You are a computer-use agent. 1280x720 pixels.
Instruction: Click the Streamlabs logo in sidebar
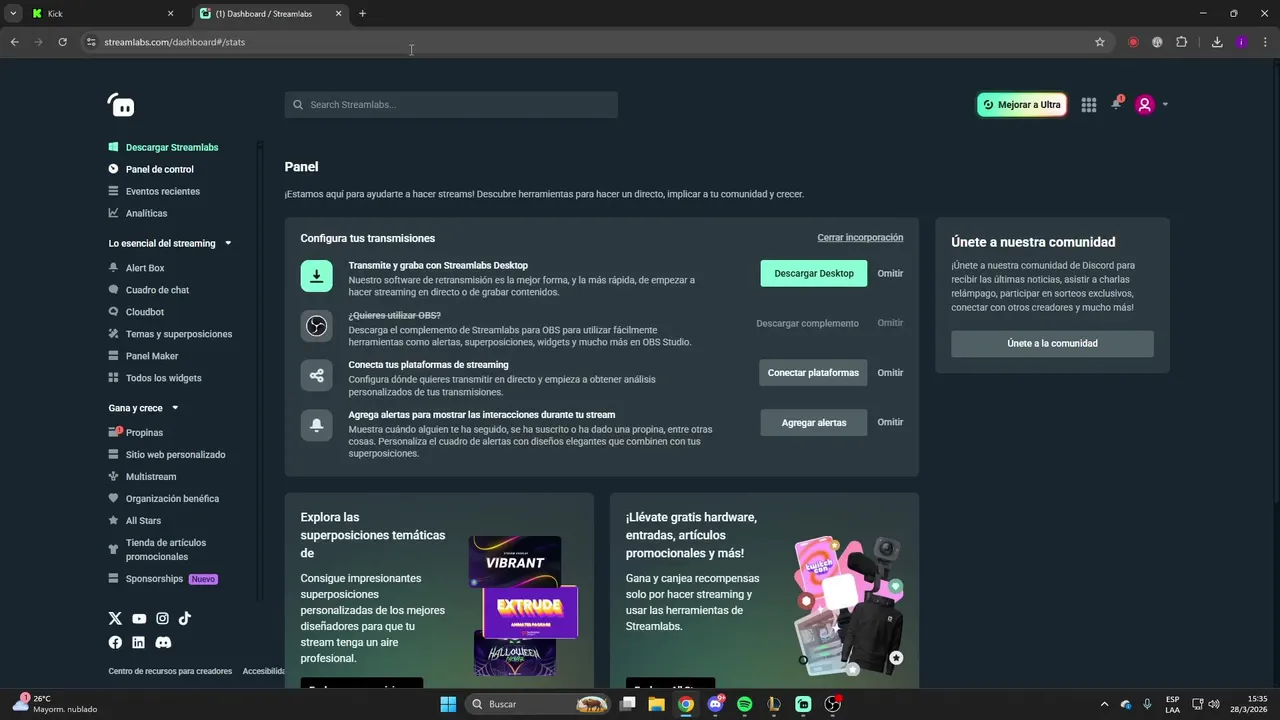coord(121,105)
